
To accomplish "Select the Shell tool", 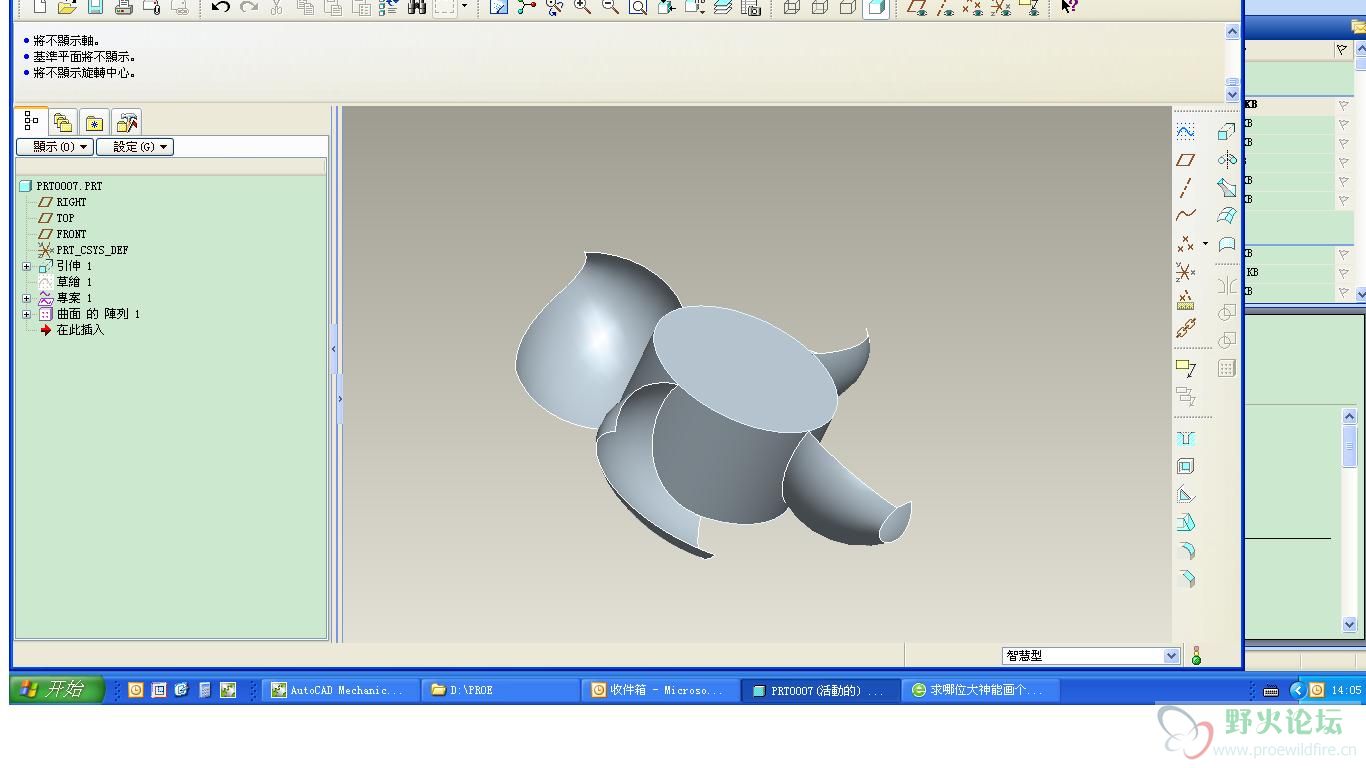I will [x=1186, y=466].
